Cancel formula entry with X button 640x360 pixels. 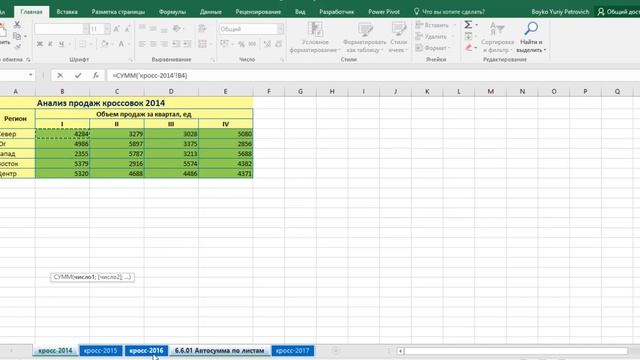60,76
